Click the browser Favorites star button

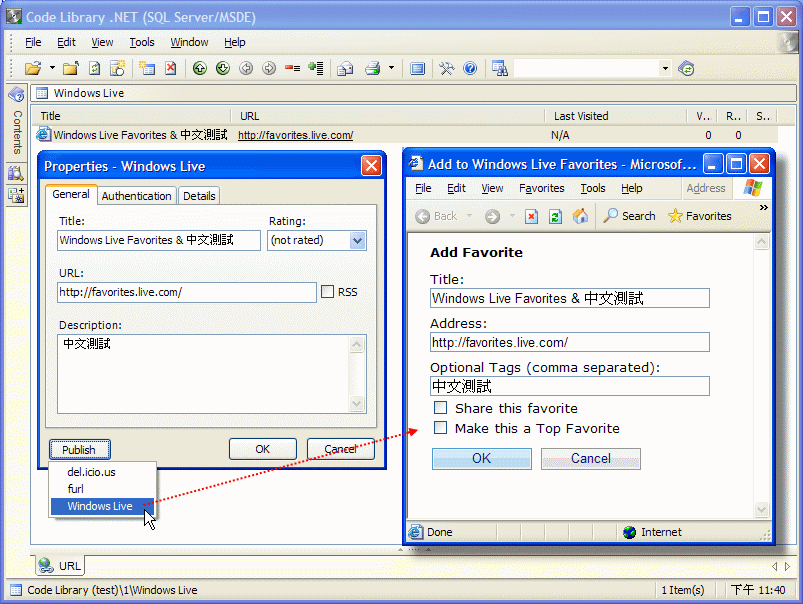[700, 216]
